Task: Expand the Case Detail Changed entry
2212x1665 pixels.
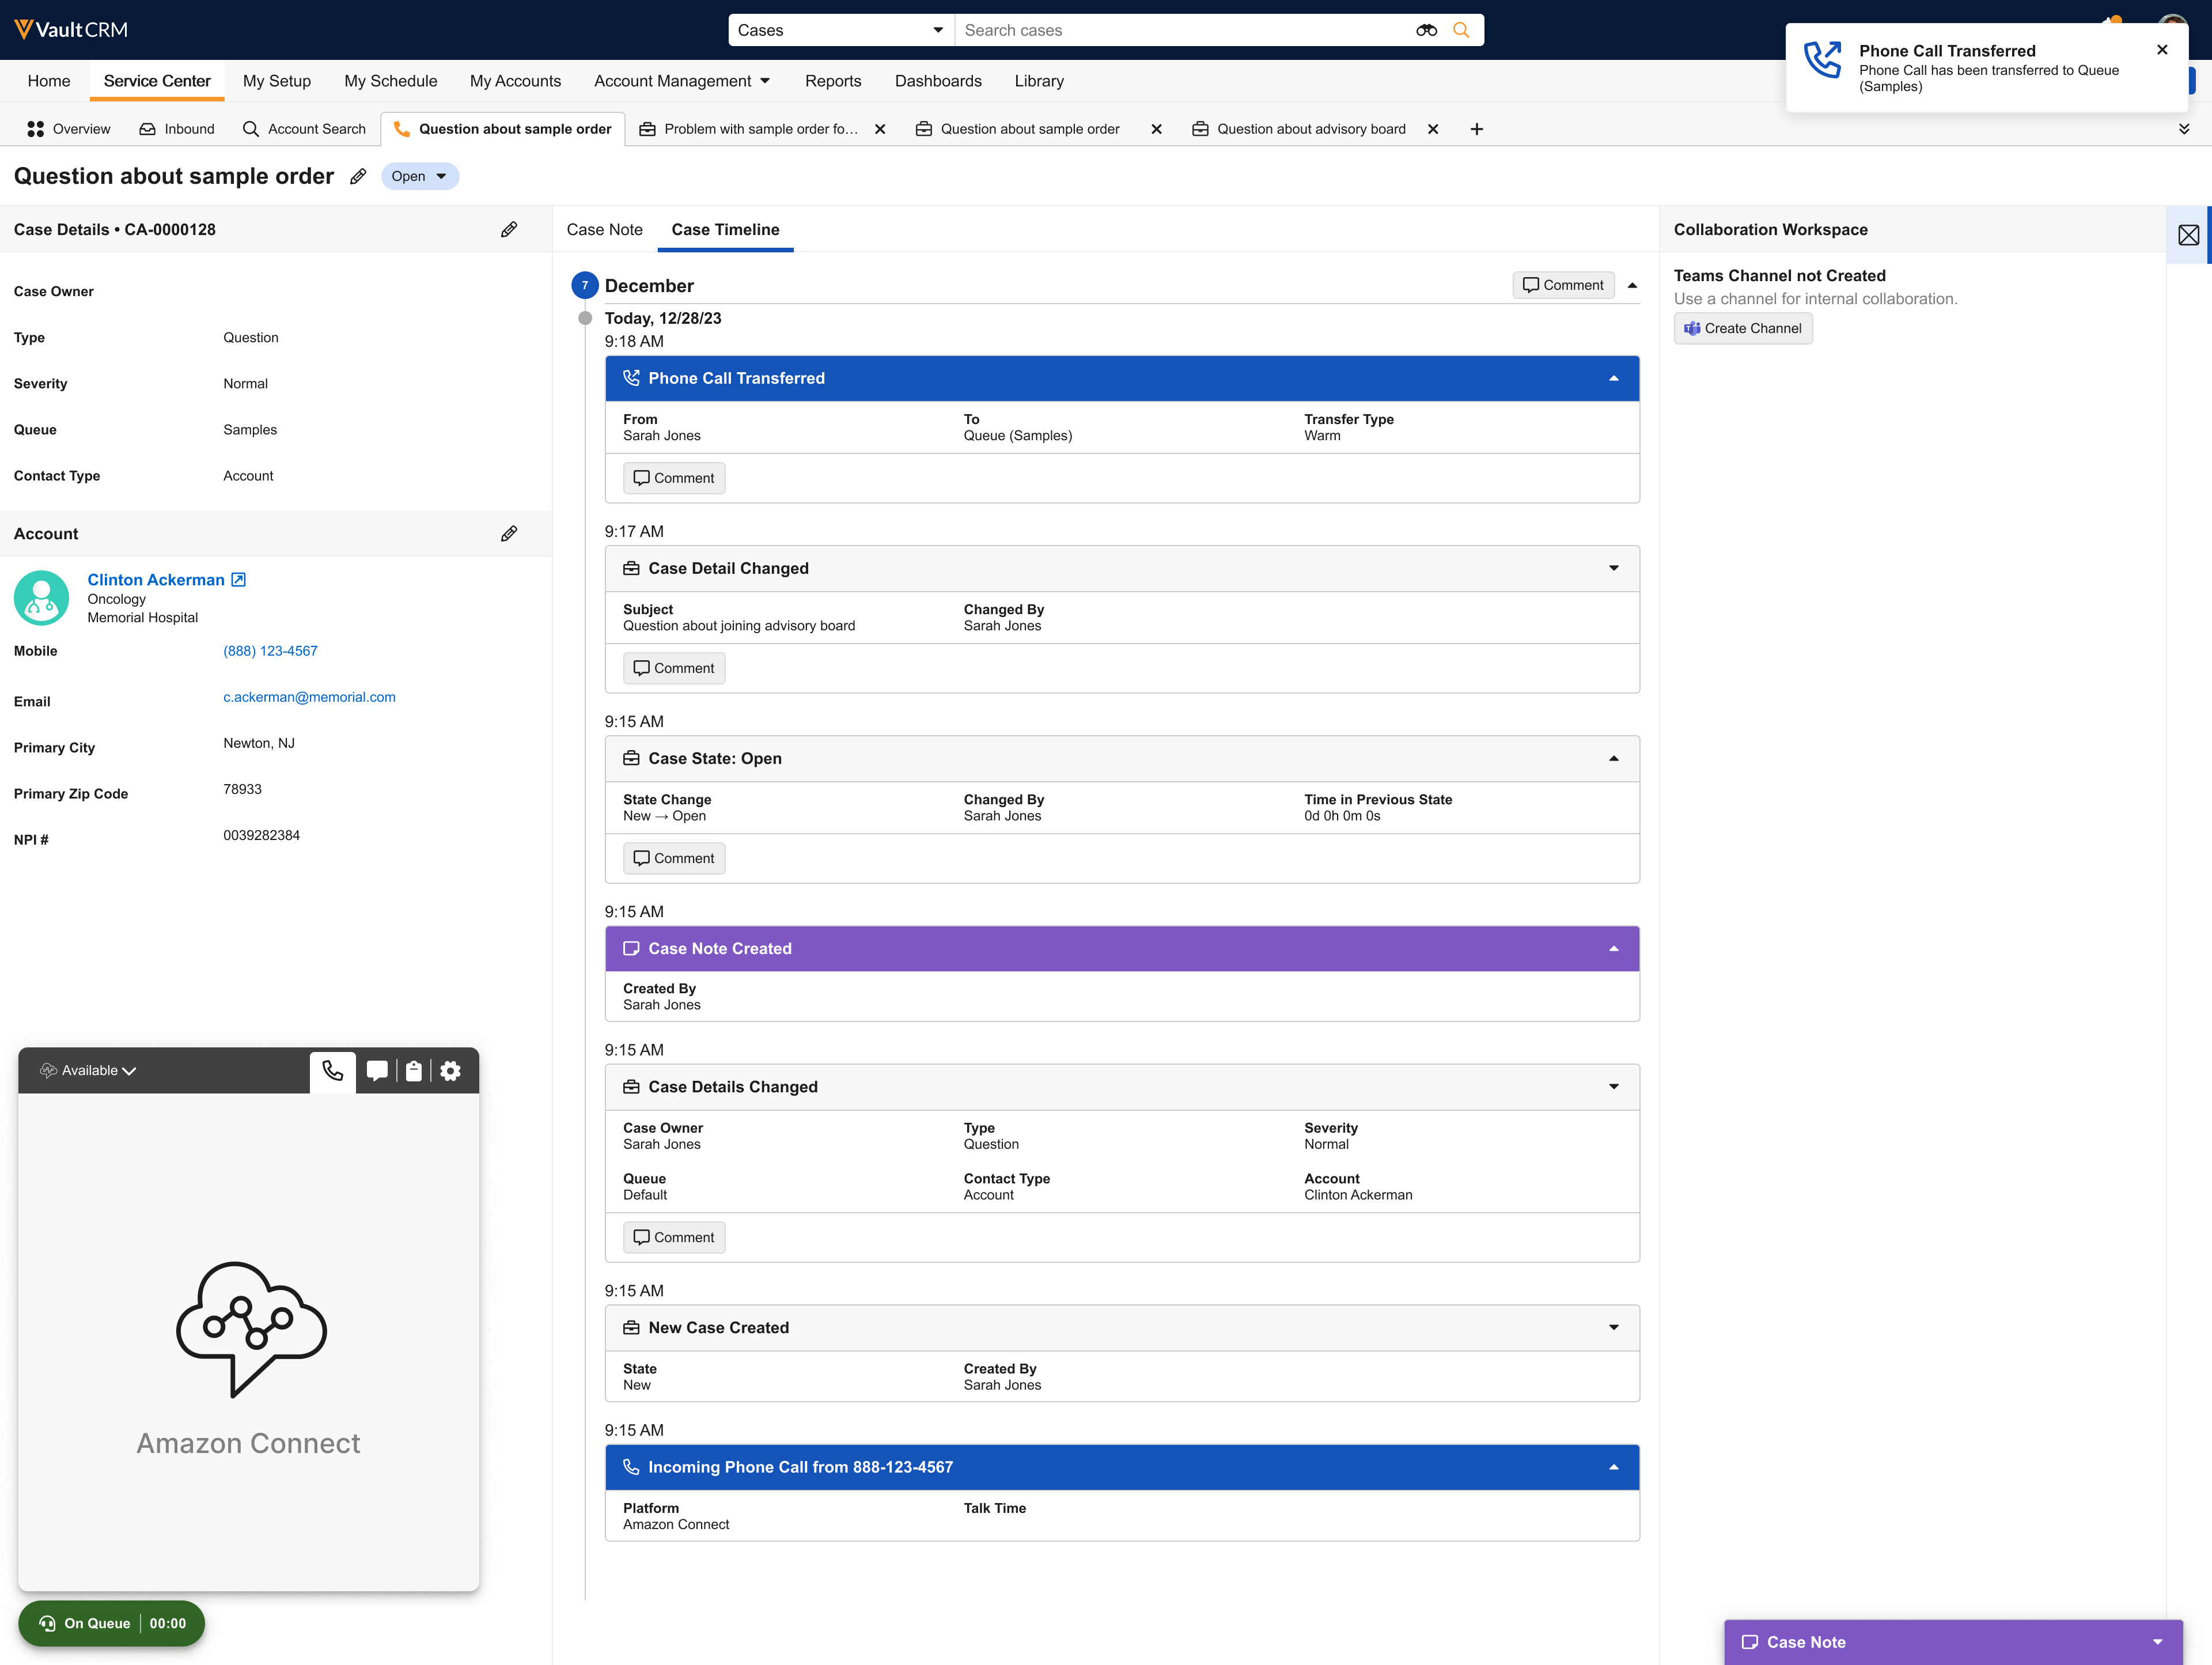Action: point(1613,568)
